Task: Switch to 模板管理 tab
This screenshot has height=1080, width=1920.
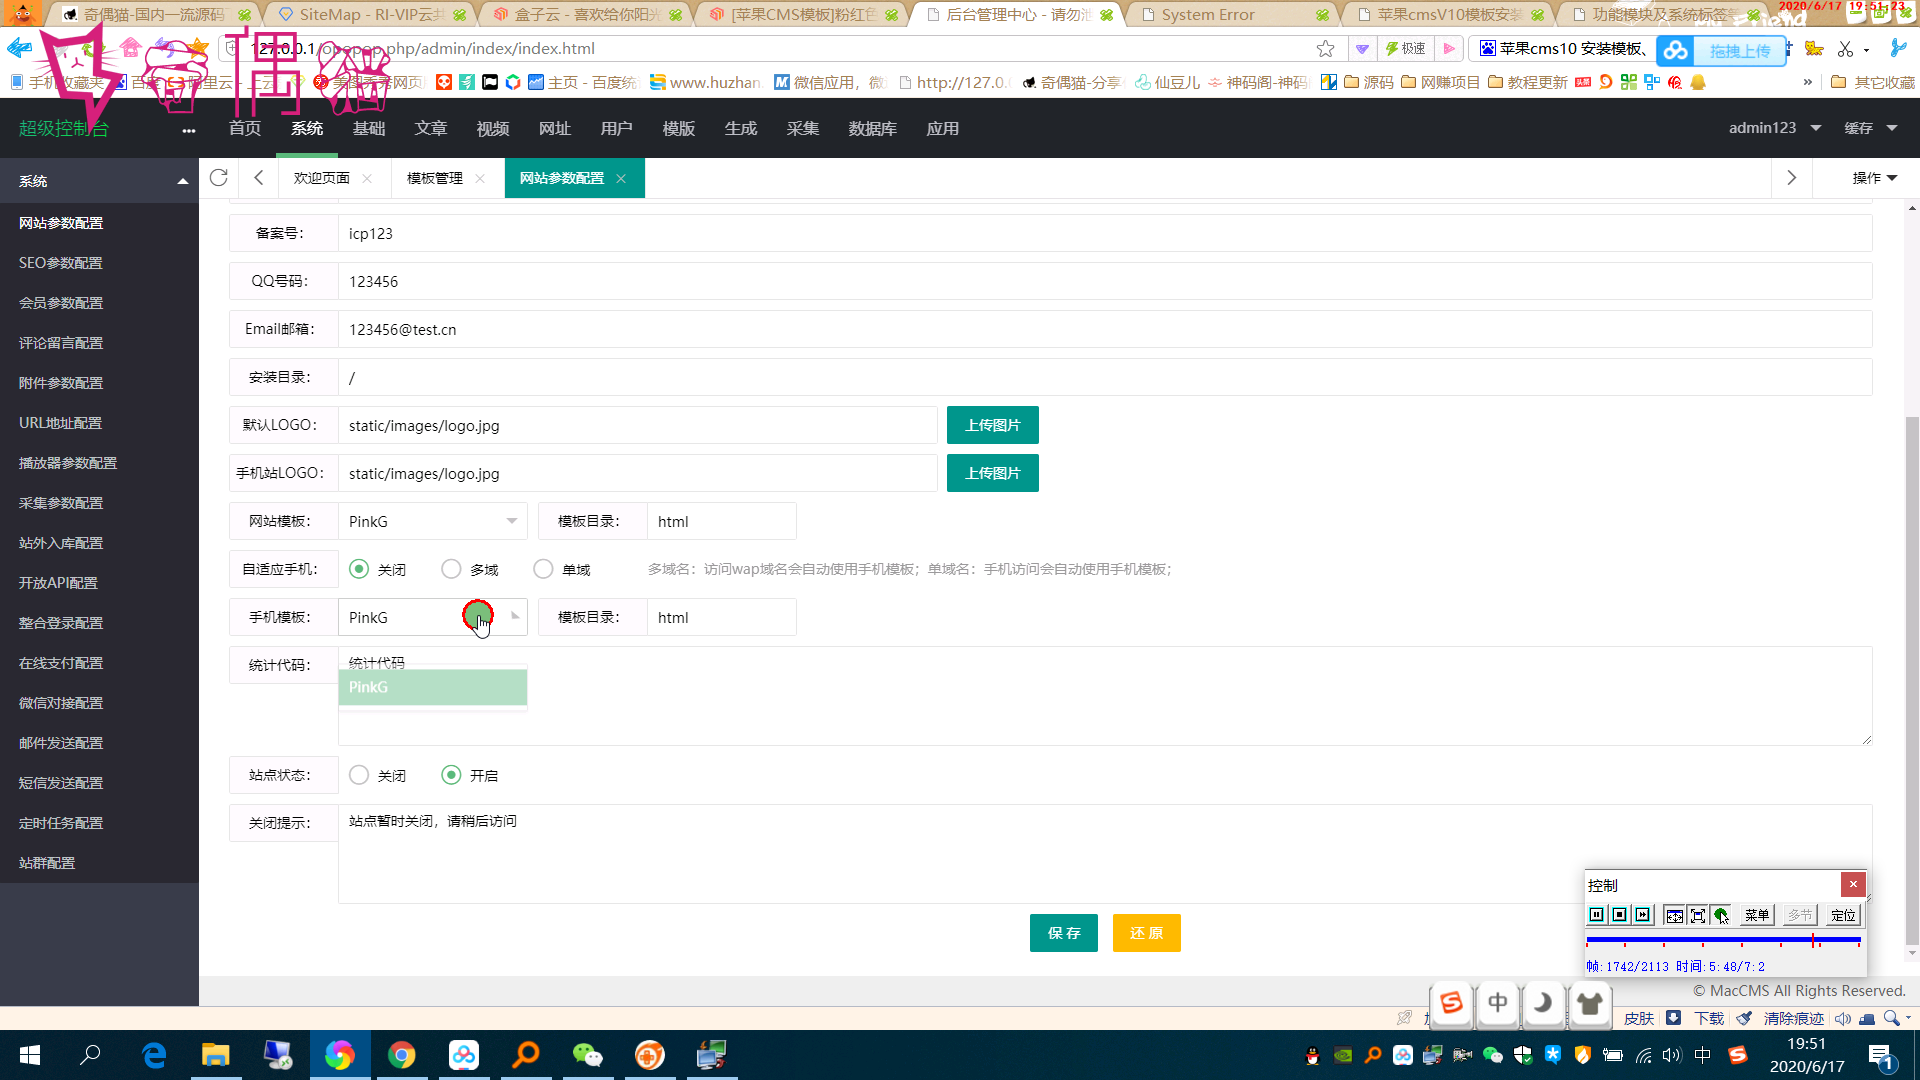Action: click(x=435, y=178)
